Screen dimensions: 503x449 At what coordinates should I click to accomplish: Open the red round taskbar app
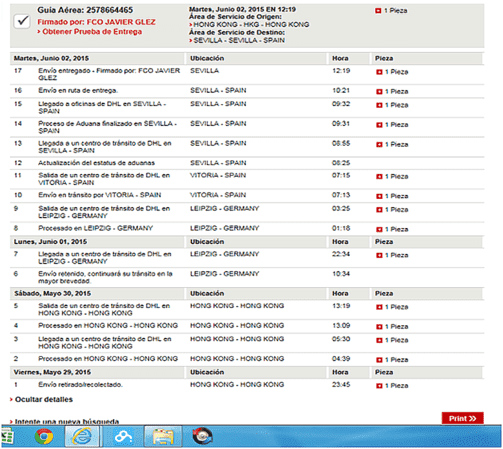point(202,436)
